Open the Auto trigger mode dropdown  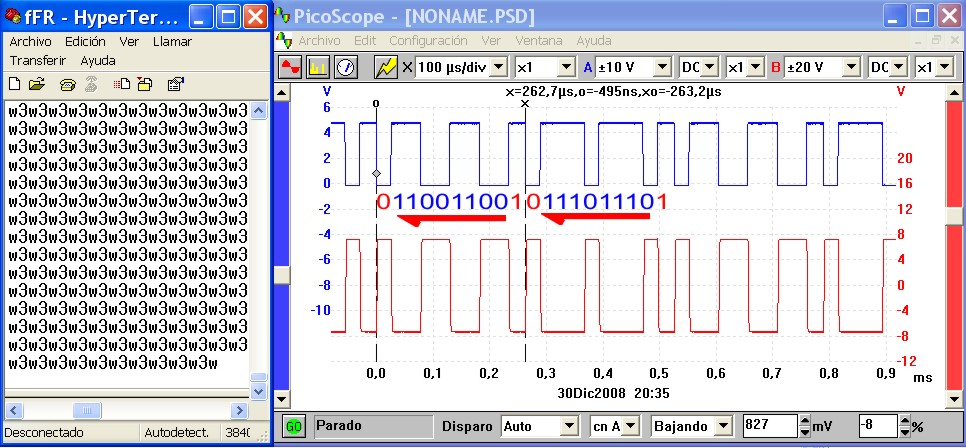[569, 426]
